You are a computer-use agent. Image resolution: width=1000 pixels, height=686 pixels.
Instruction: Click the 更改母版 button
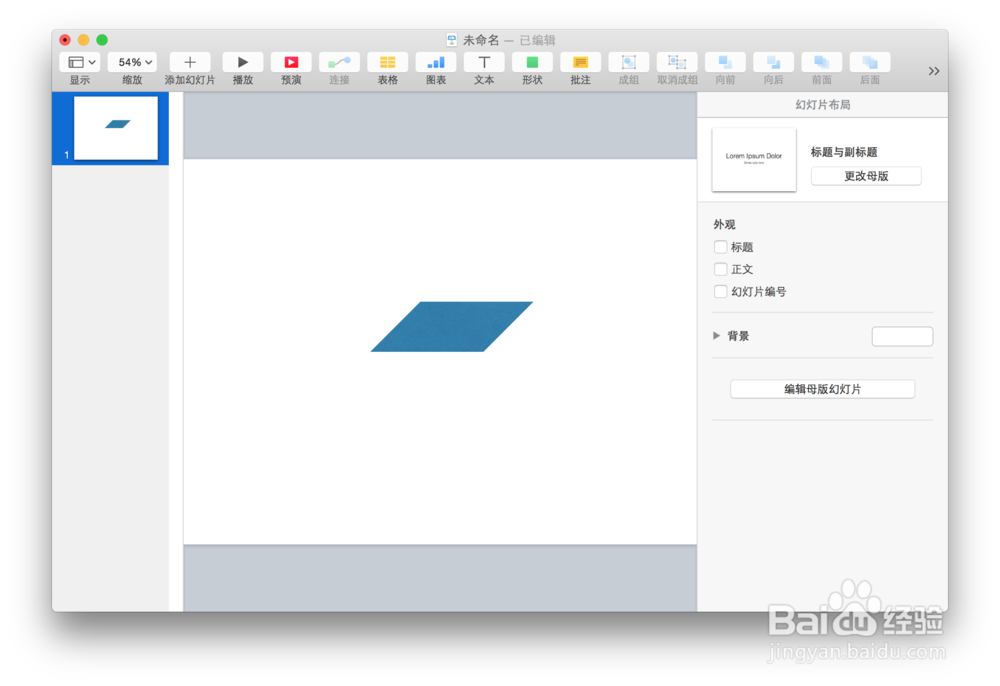click(x=866, y=175)
